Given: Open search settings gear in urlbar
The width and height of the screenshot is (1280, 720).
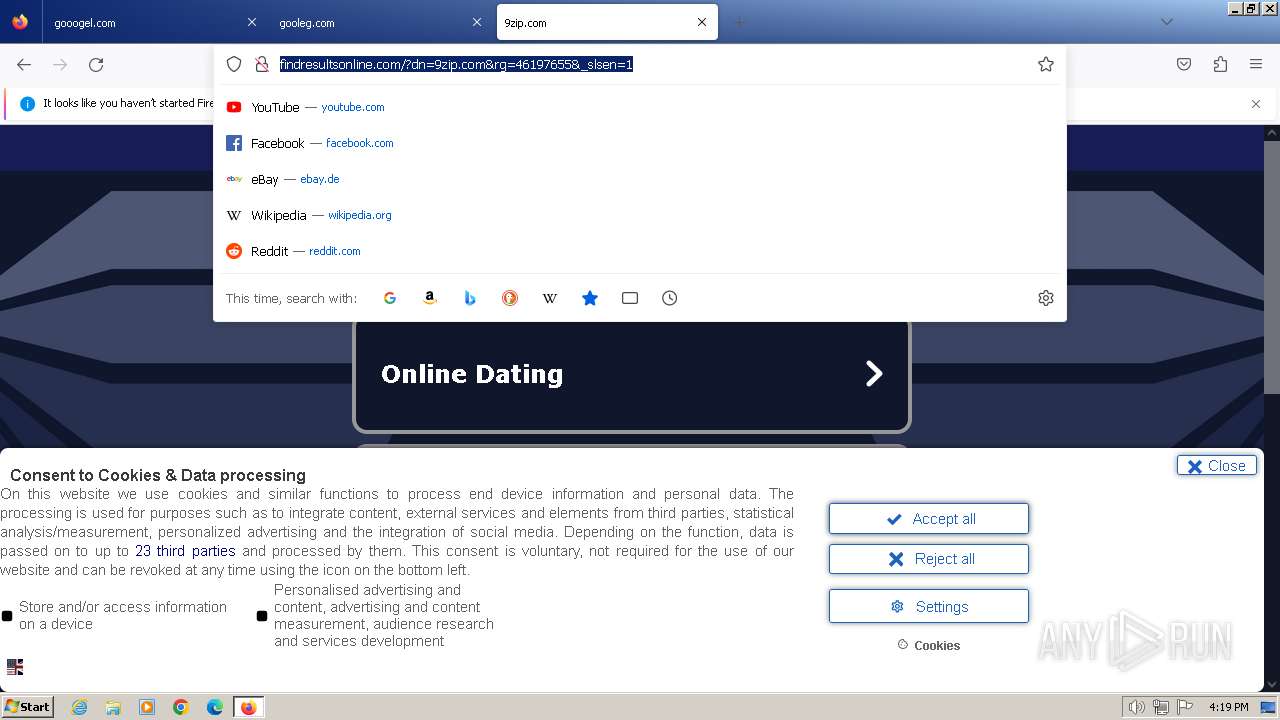Looking at the screenshot, I should [x=1046, y=298].
